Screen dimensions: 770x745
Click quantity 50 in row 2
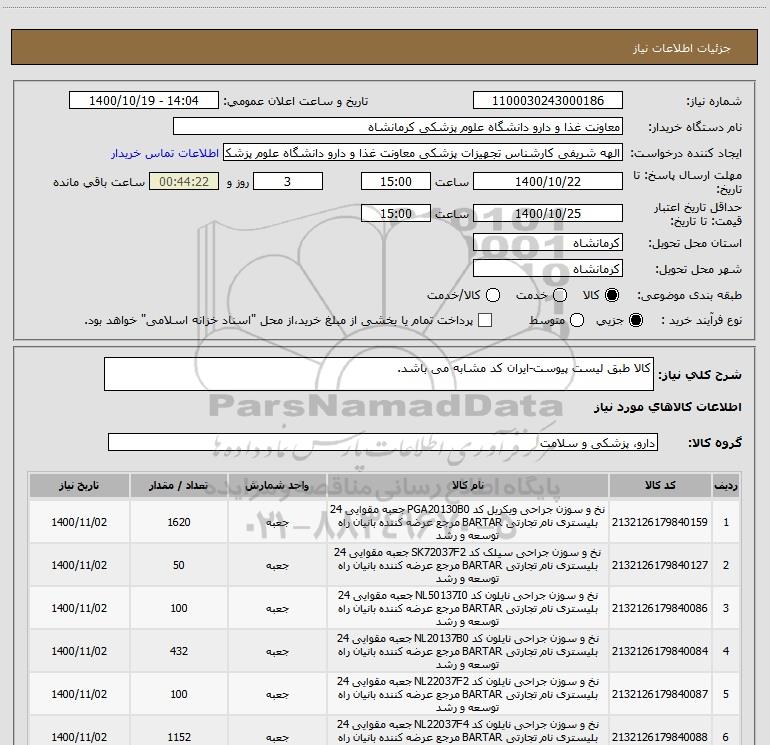coord(179,565)
